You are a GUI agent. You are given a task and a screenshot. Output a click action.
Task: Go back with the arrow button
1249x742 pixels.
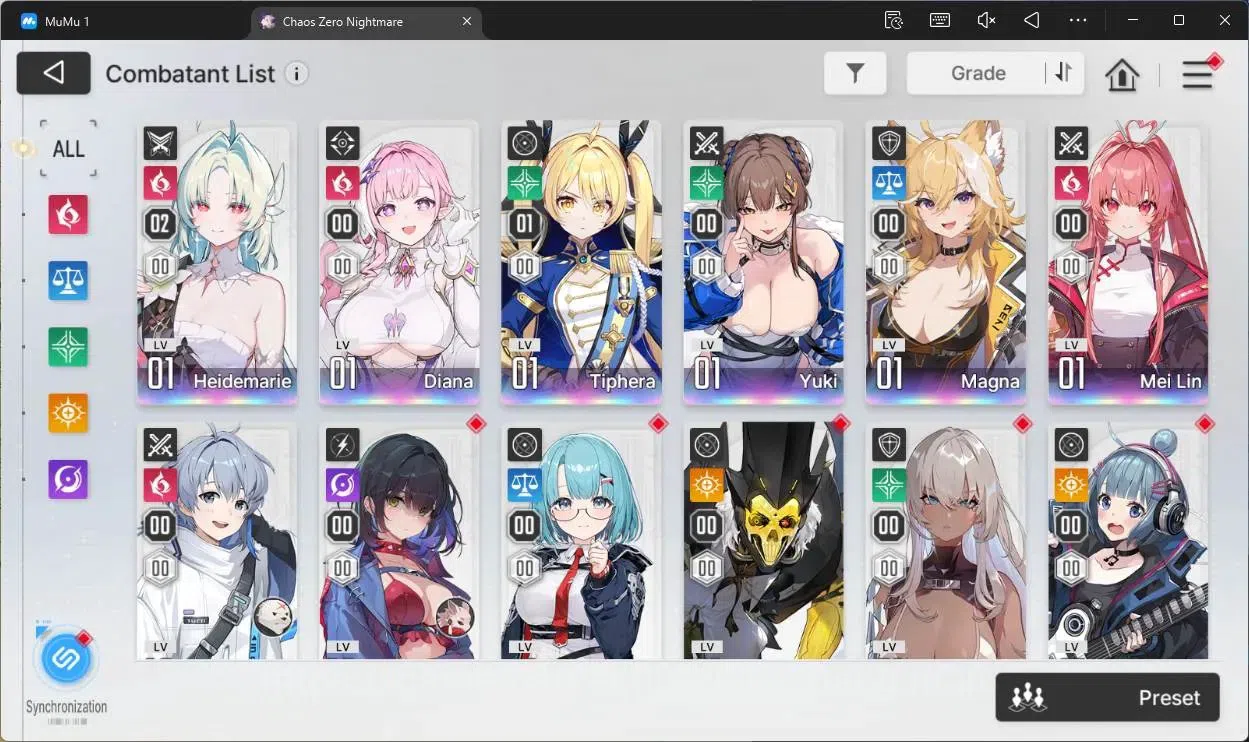54,73
